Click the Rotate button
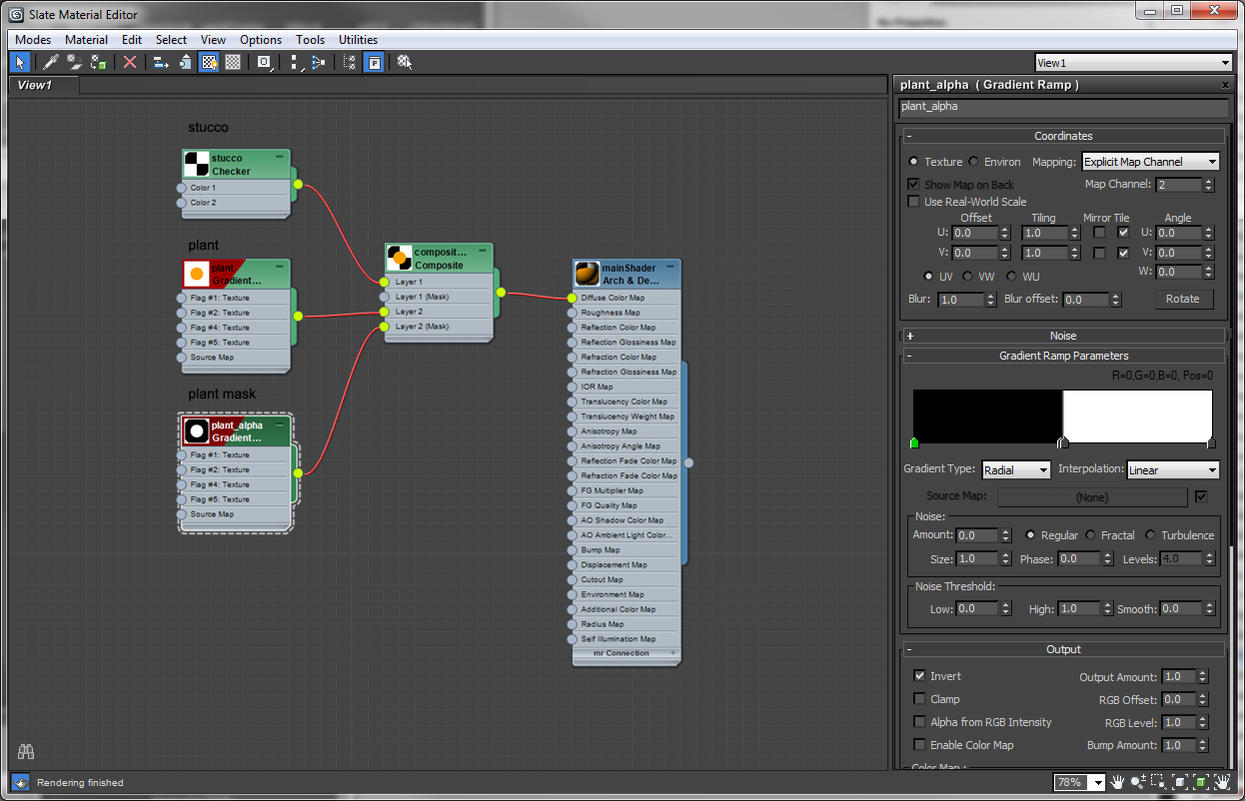The width and height of the screenshot is (1245, 801). (x=1183, y=299)
